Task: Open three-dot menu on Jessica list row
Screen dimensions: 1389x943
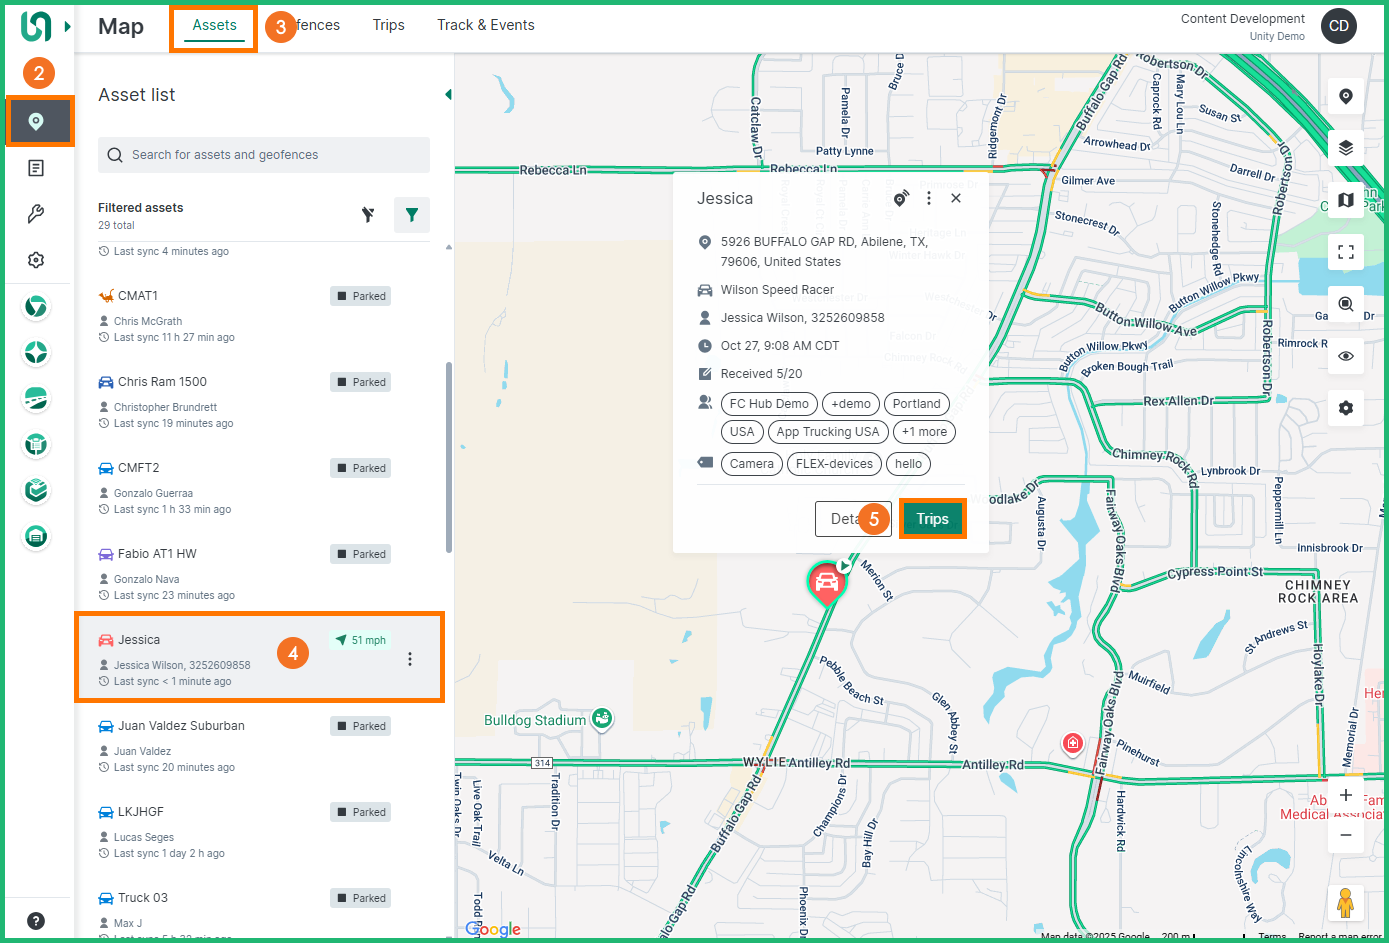Action: (x=410, y=659)
